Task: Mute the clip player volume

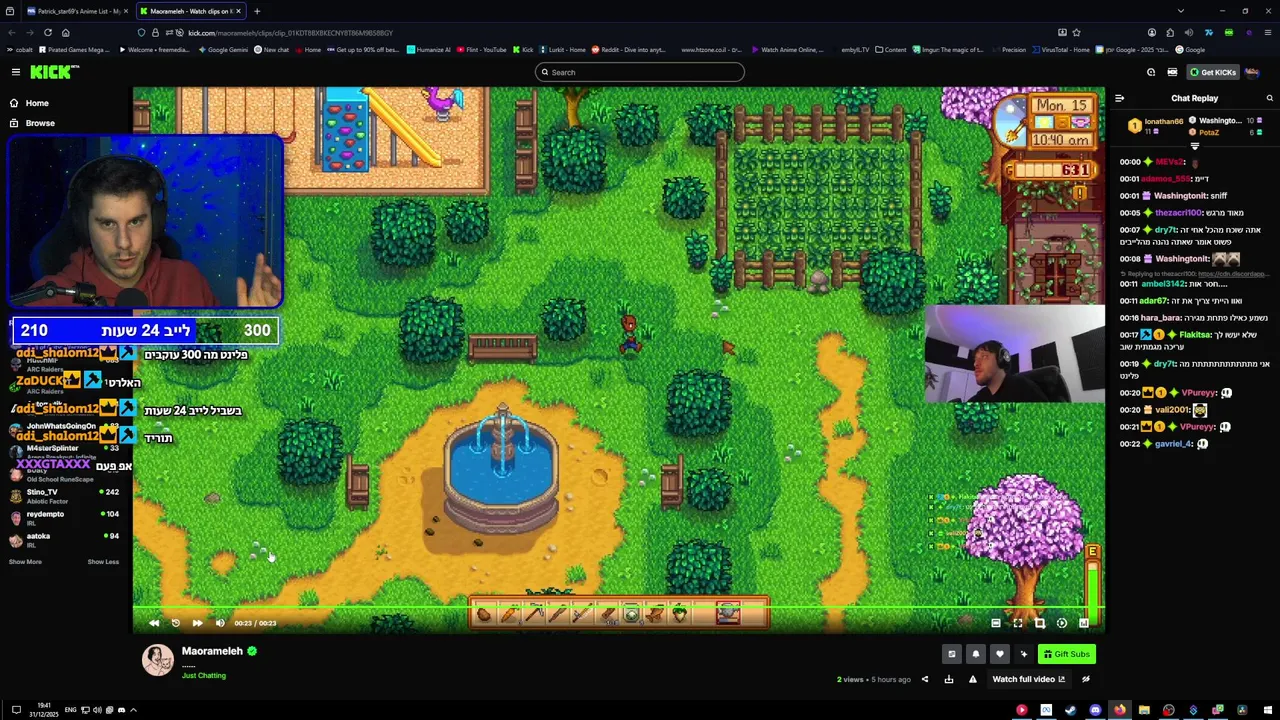Action: pos(220,623)
